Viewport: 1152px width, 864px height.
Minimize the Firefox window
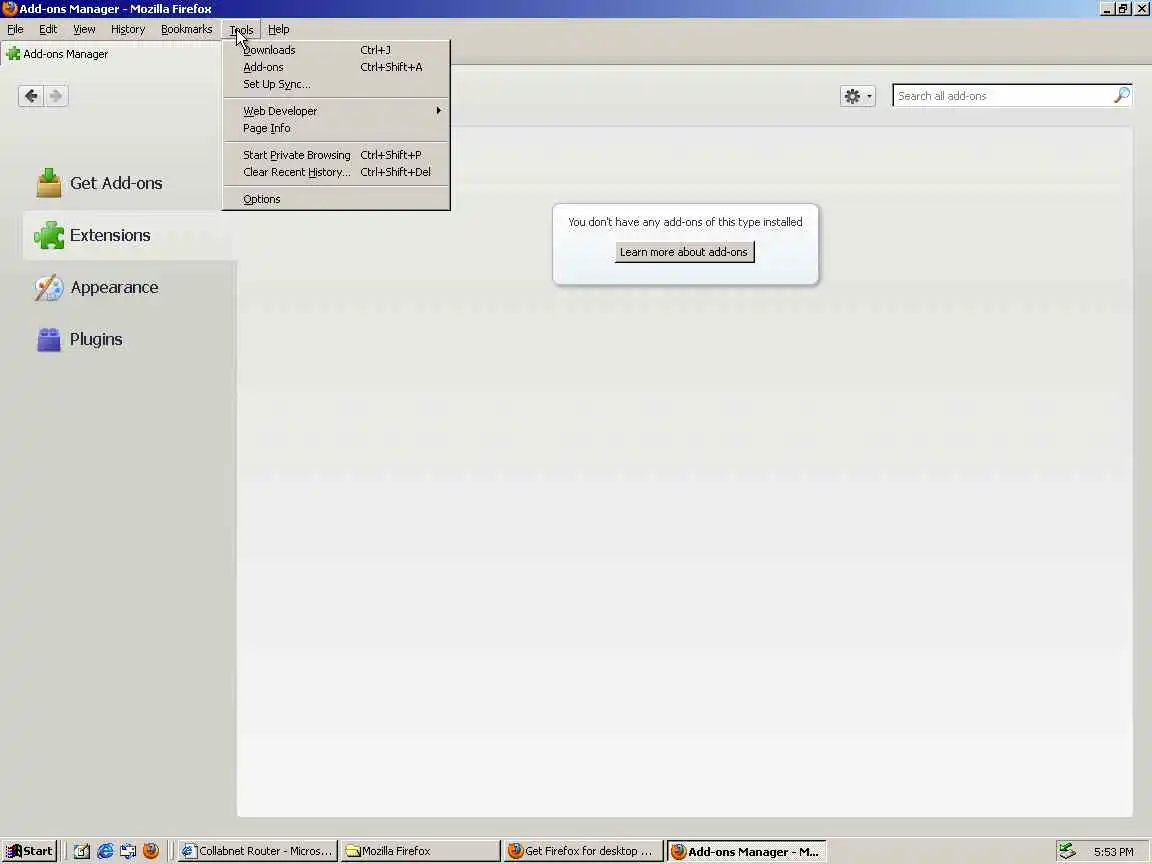[x=1106, y=9]
